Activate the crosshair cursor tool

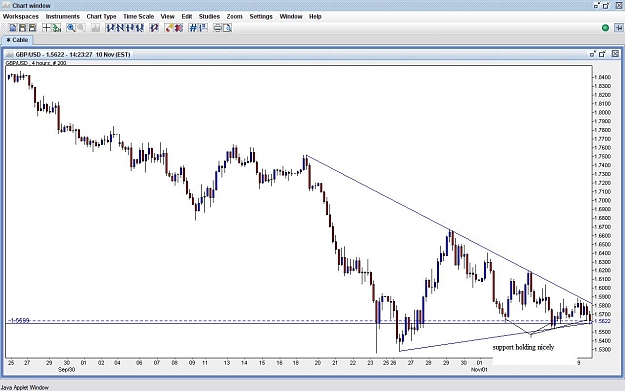(47, 28)
